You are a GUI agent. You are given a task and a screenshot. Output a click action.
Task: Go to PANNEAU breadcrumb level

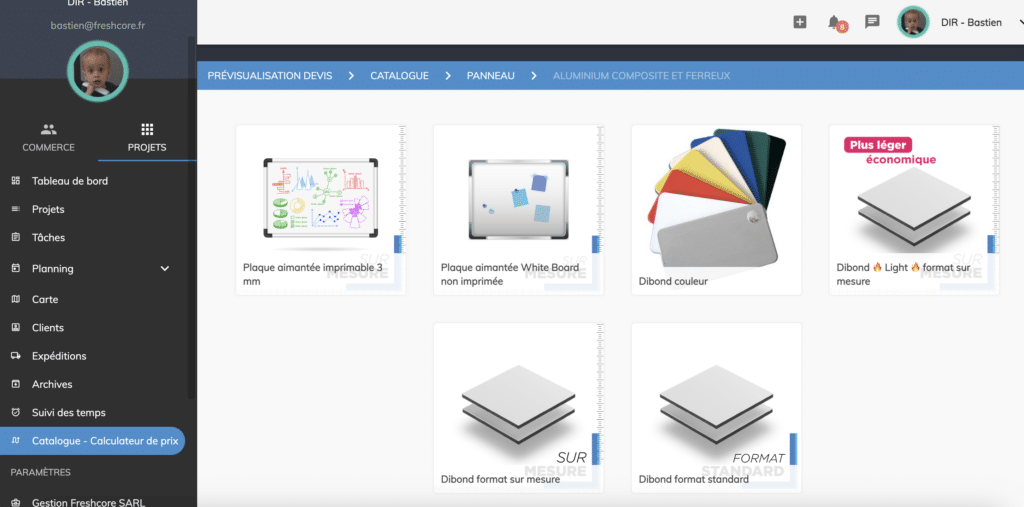(x=490, y=76)
